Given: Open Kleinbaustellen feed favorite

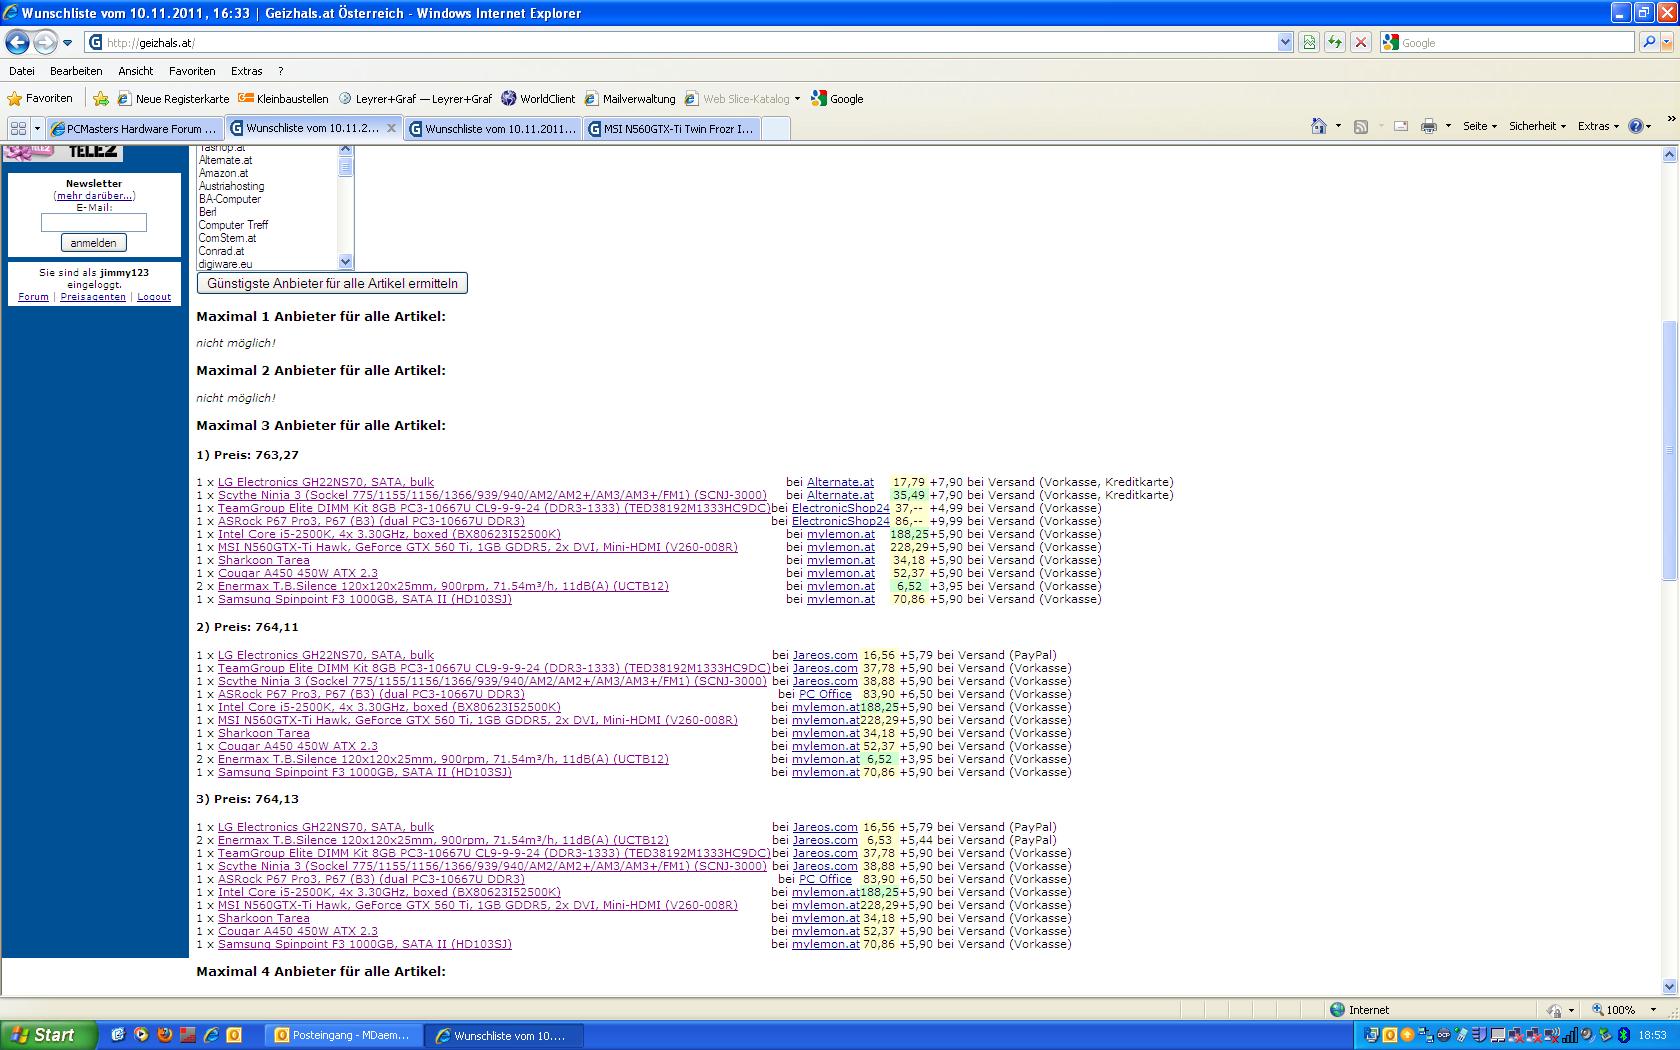Looking at the screenshot, I should click(x=283, y=99).
